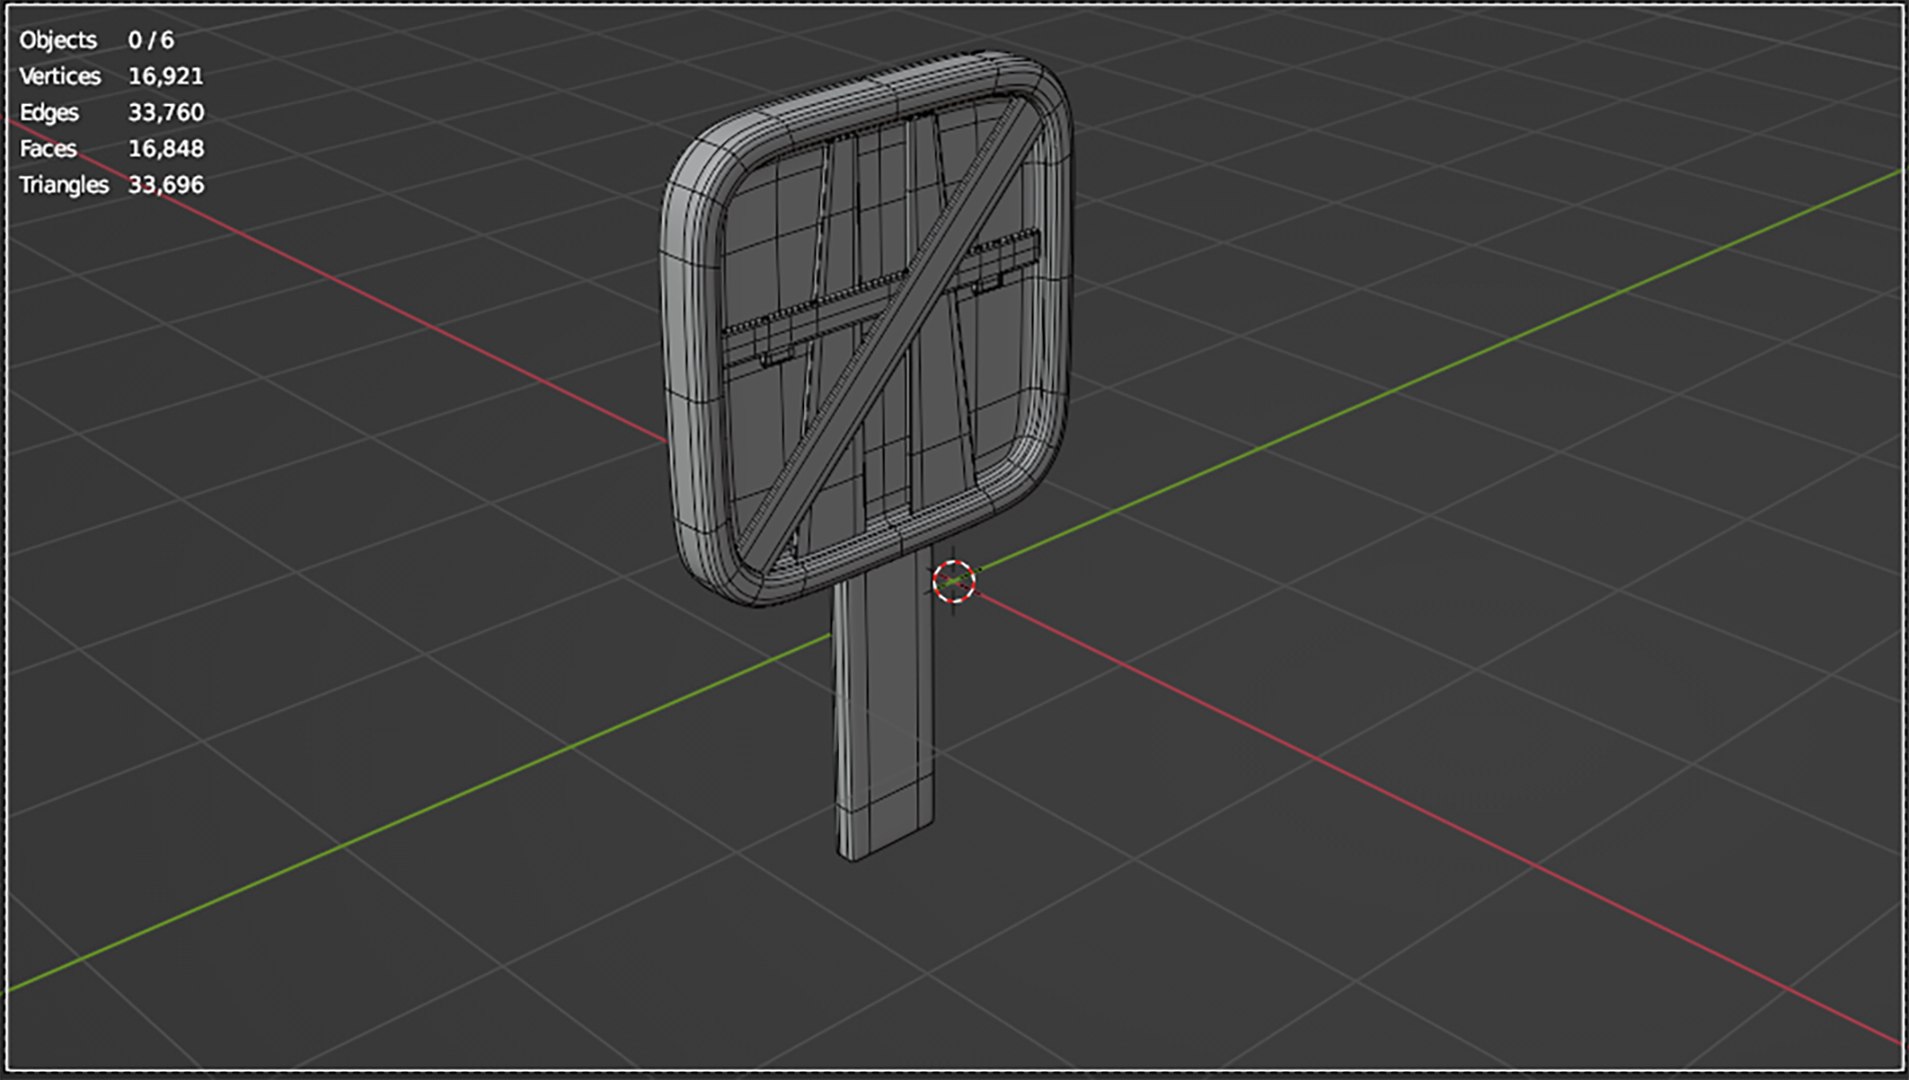Click the "Triangles" statistics label

point(64,185)
